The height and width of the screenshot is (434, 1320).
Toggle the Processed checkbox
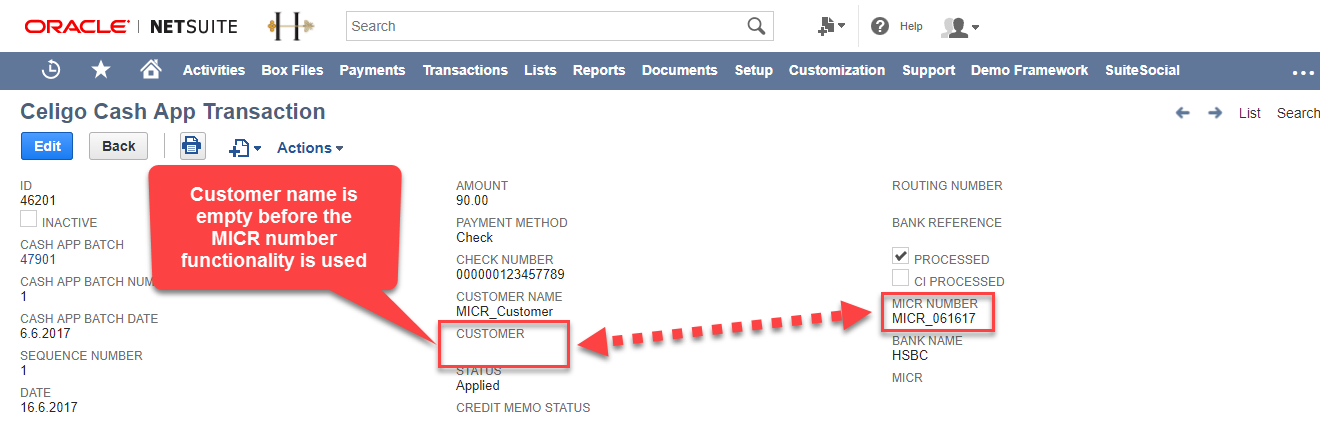tap(901, 257)
